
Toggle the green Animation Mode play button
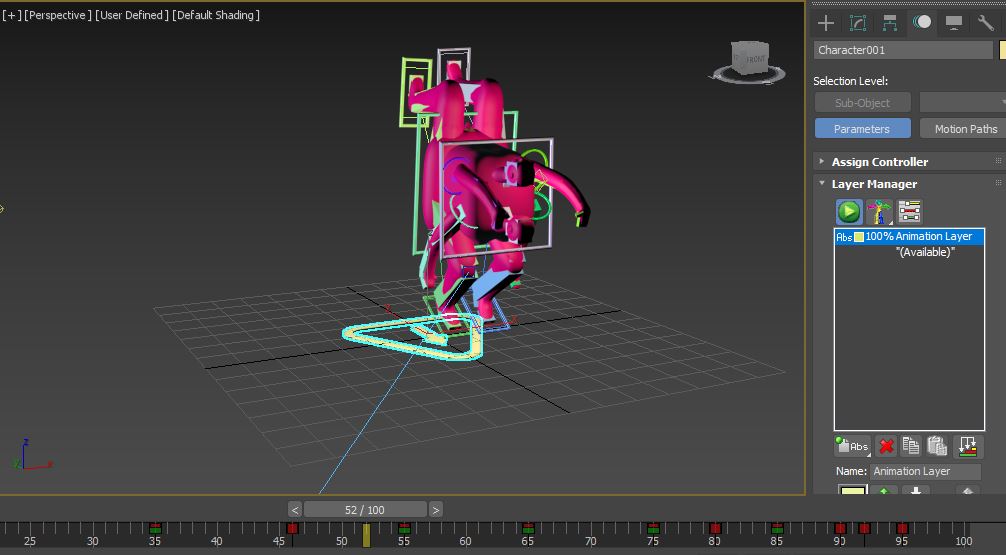(x=849, y=211)
